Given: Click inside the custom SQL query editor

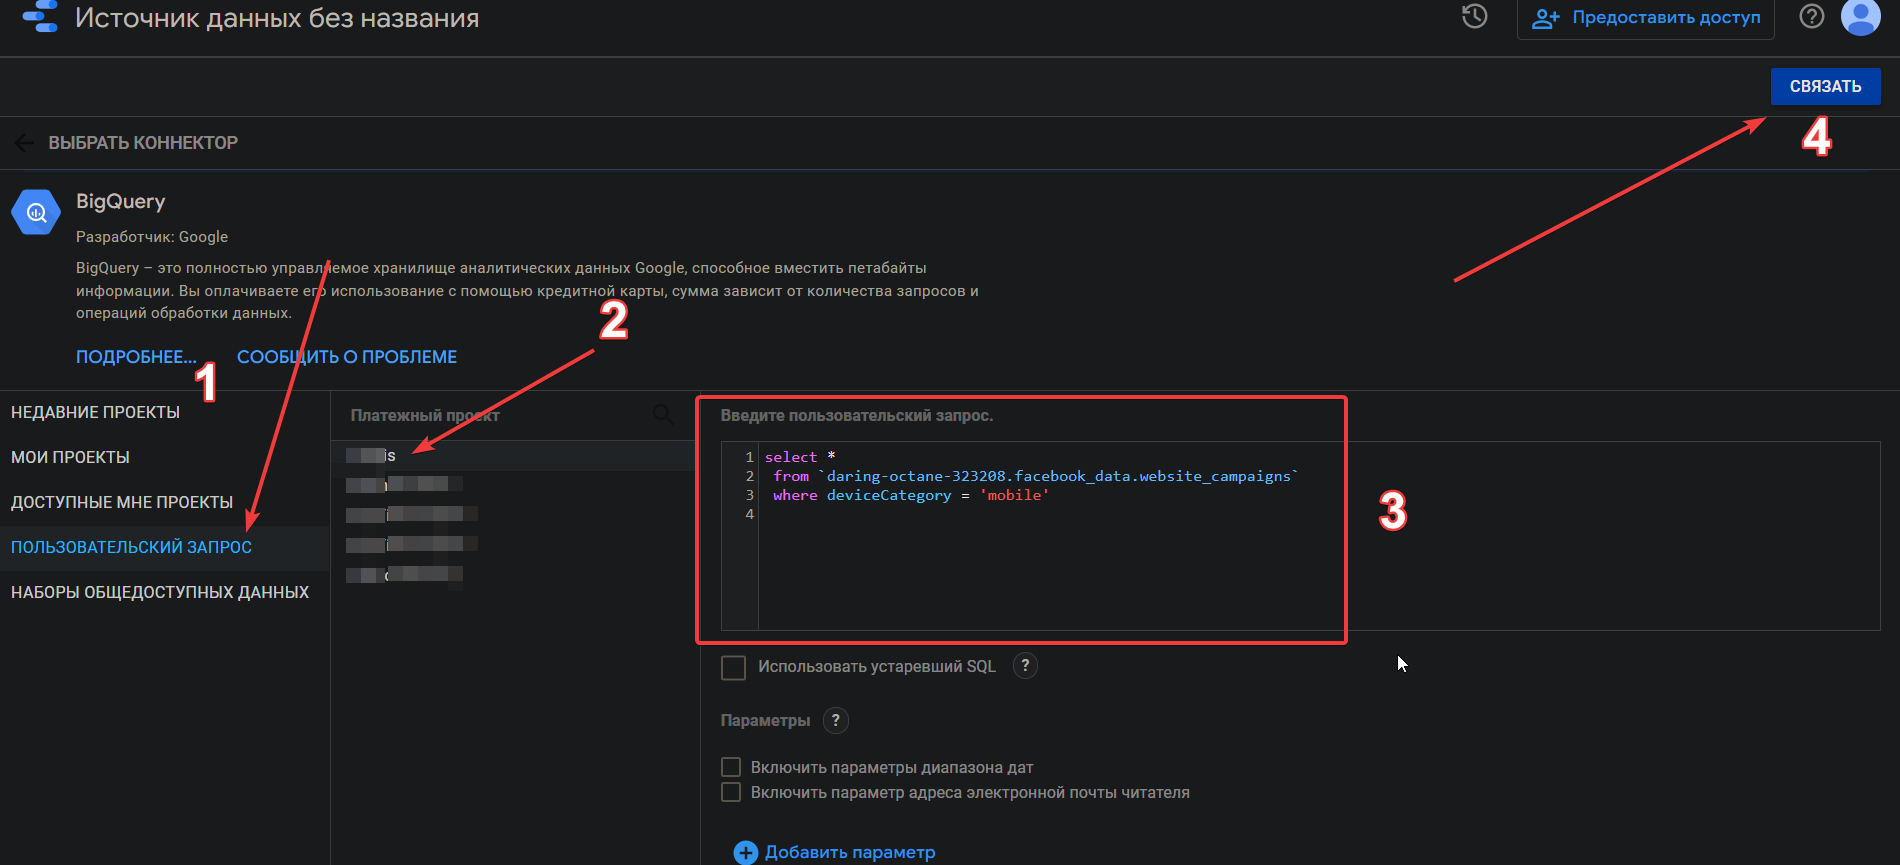Looking at the screenshot, I should point(1300,535).
